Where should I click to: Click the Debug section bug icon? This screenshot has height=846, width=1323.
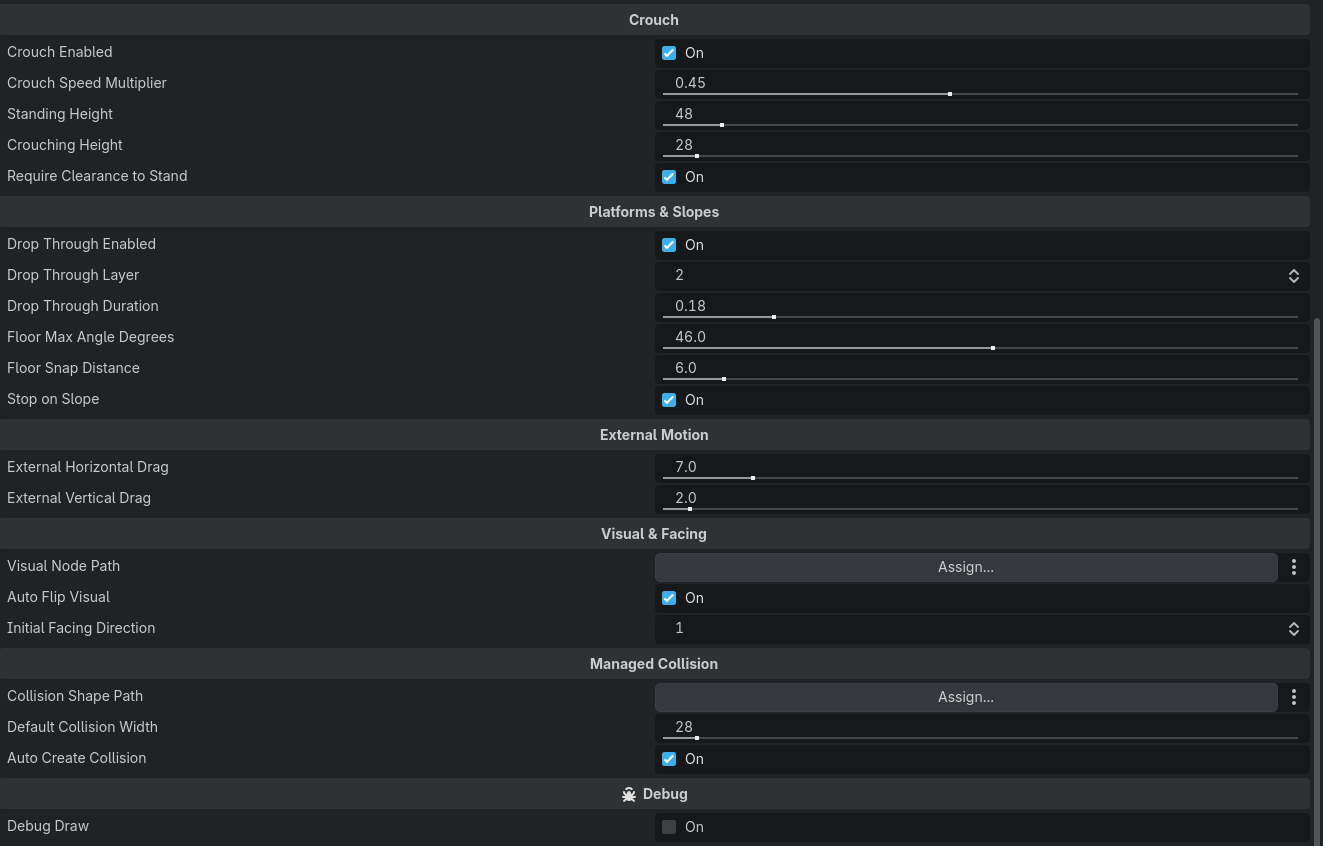(x=629, y=794)
